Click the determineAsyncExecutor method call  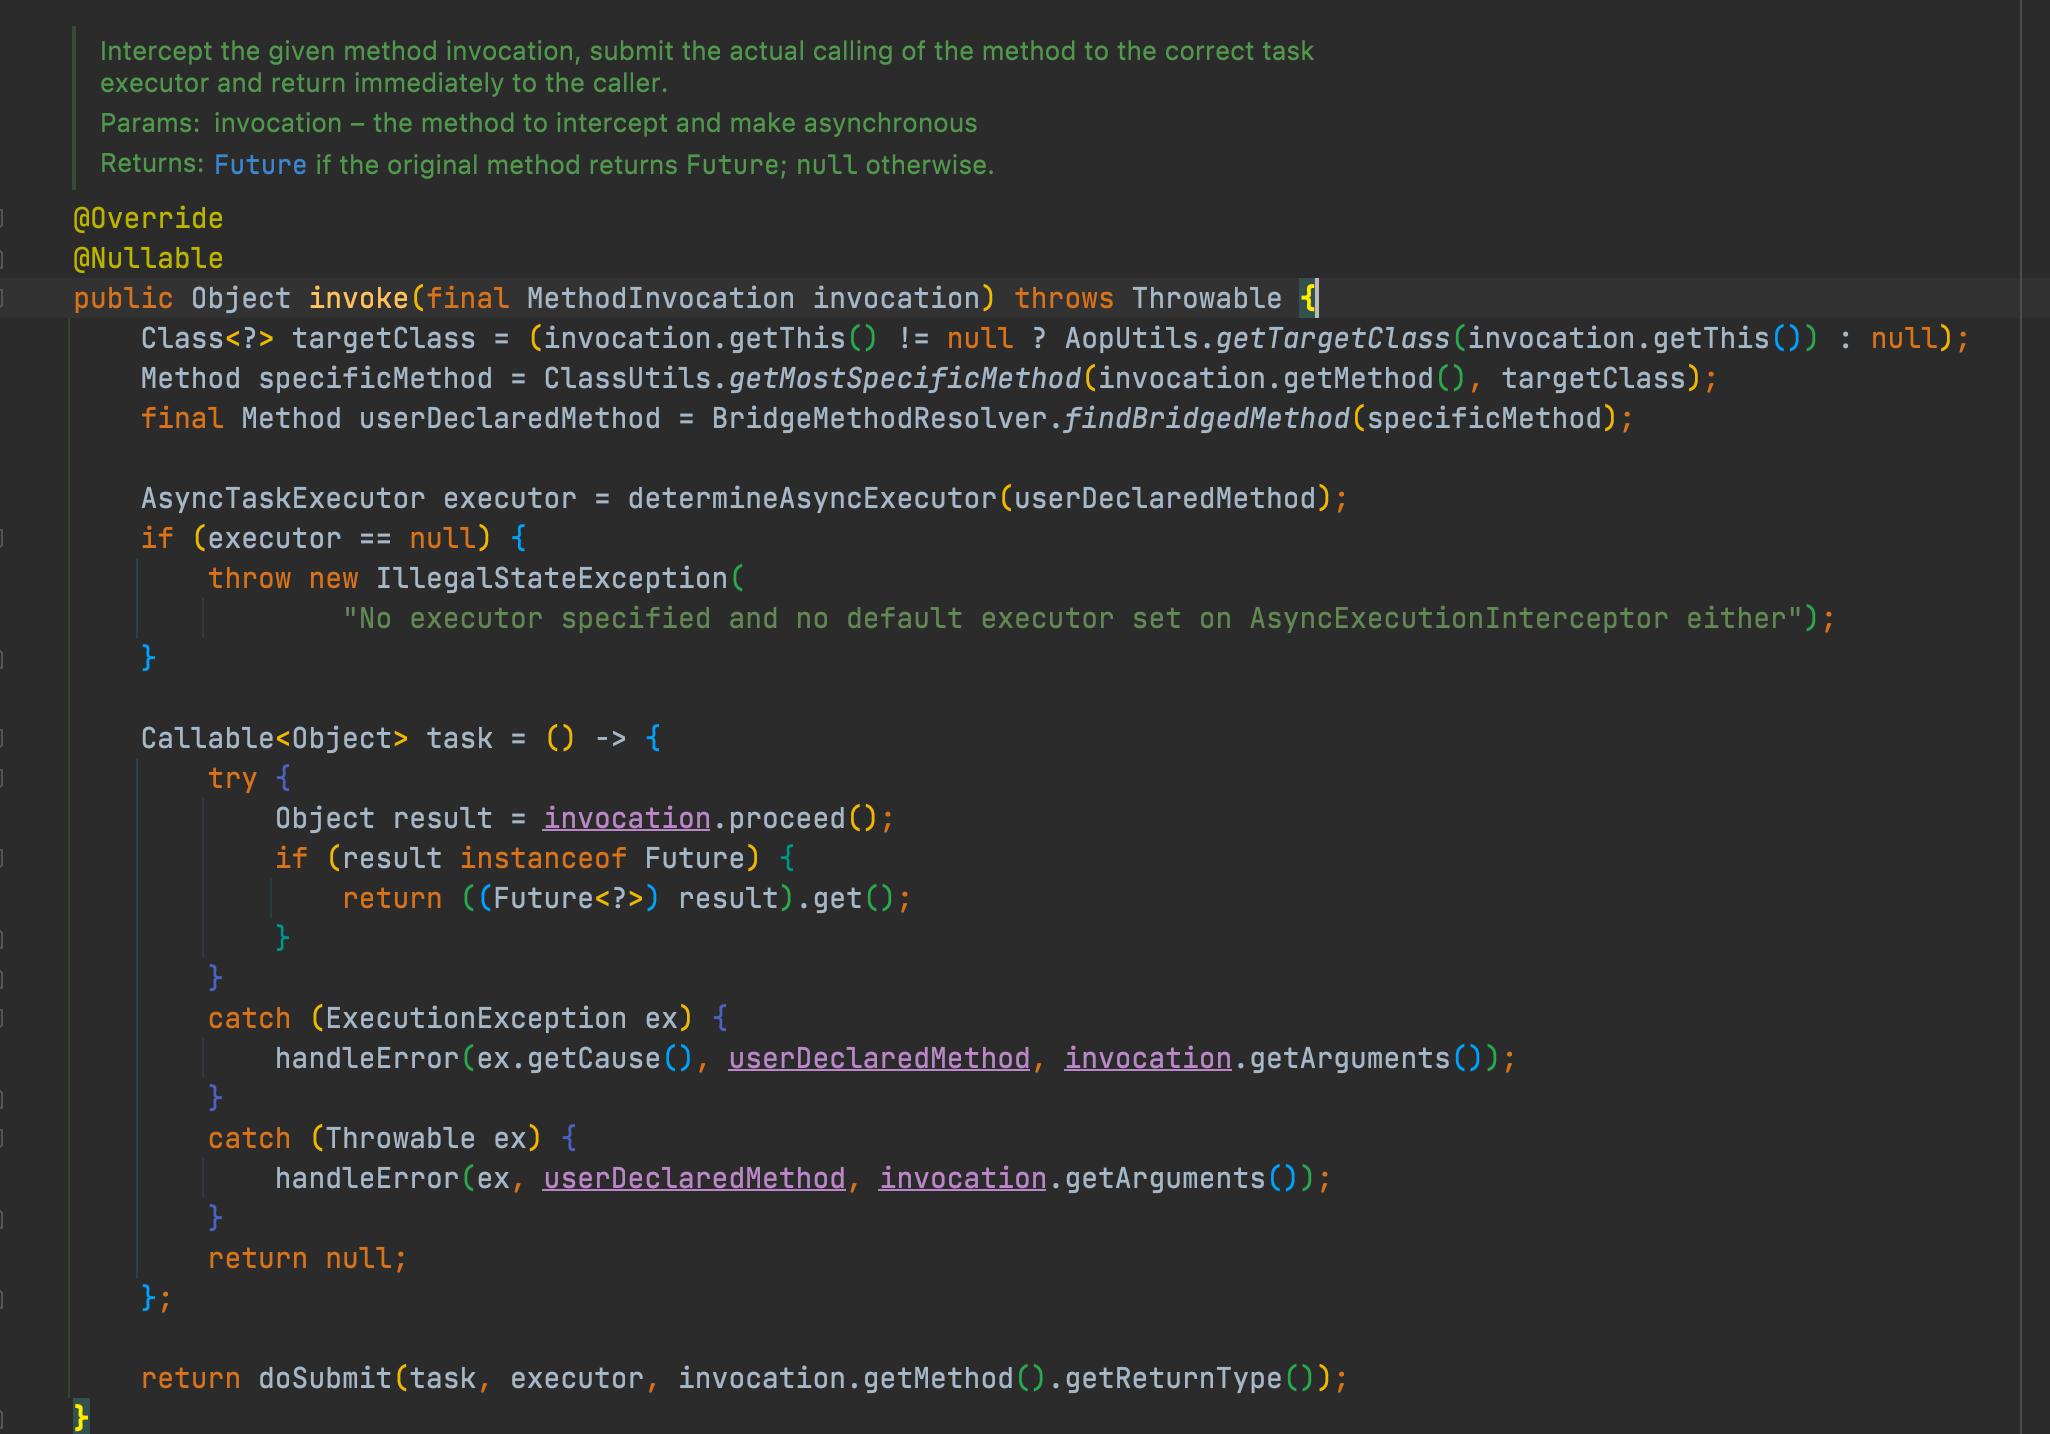point(811,498)
